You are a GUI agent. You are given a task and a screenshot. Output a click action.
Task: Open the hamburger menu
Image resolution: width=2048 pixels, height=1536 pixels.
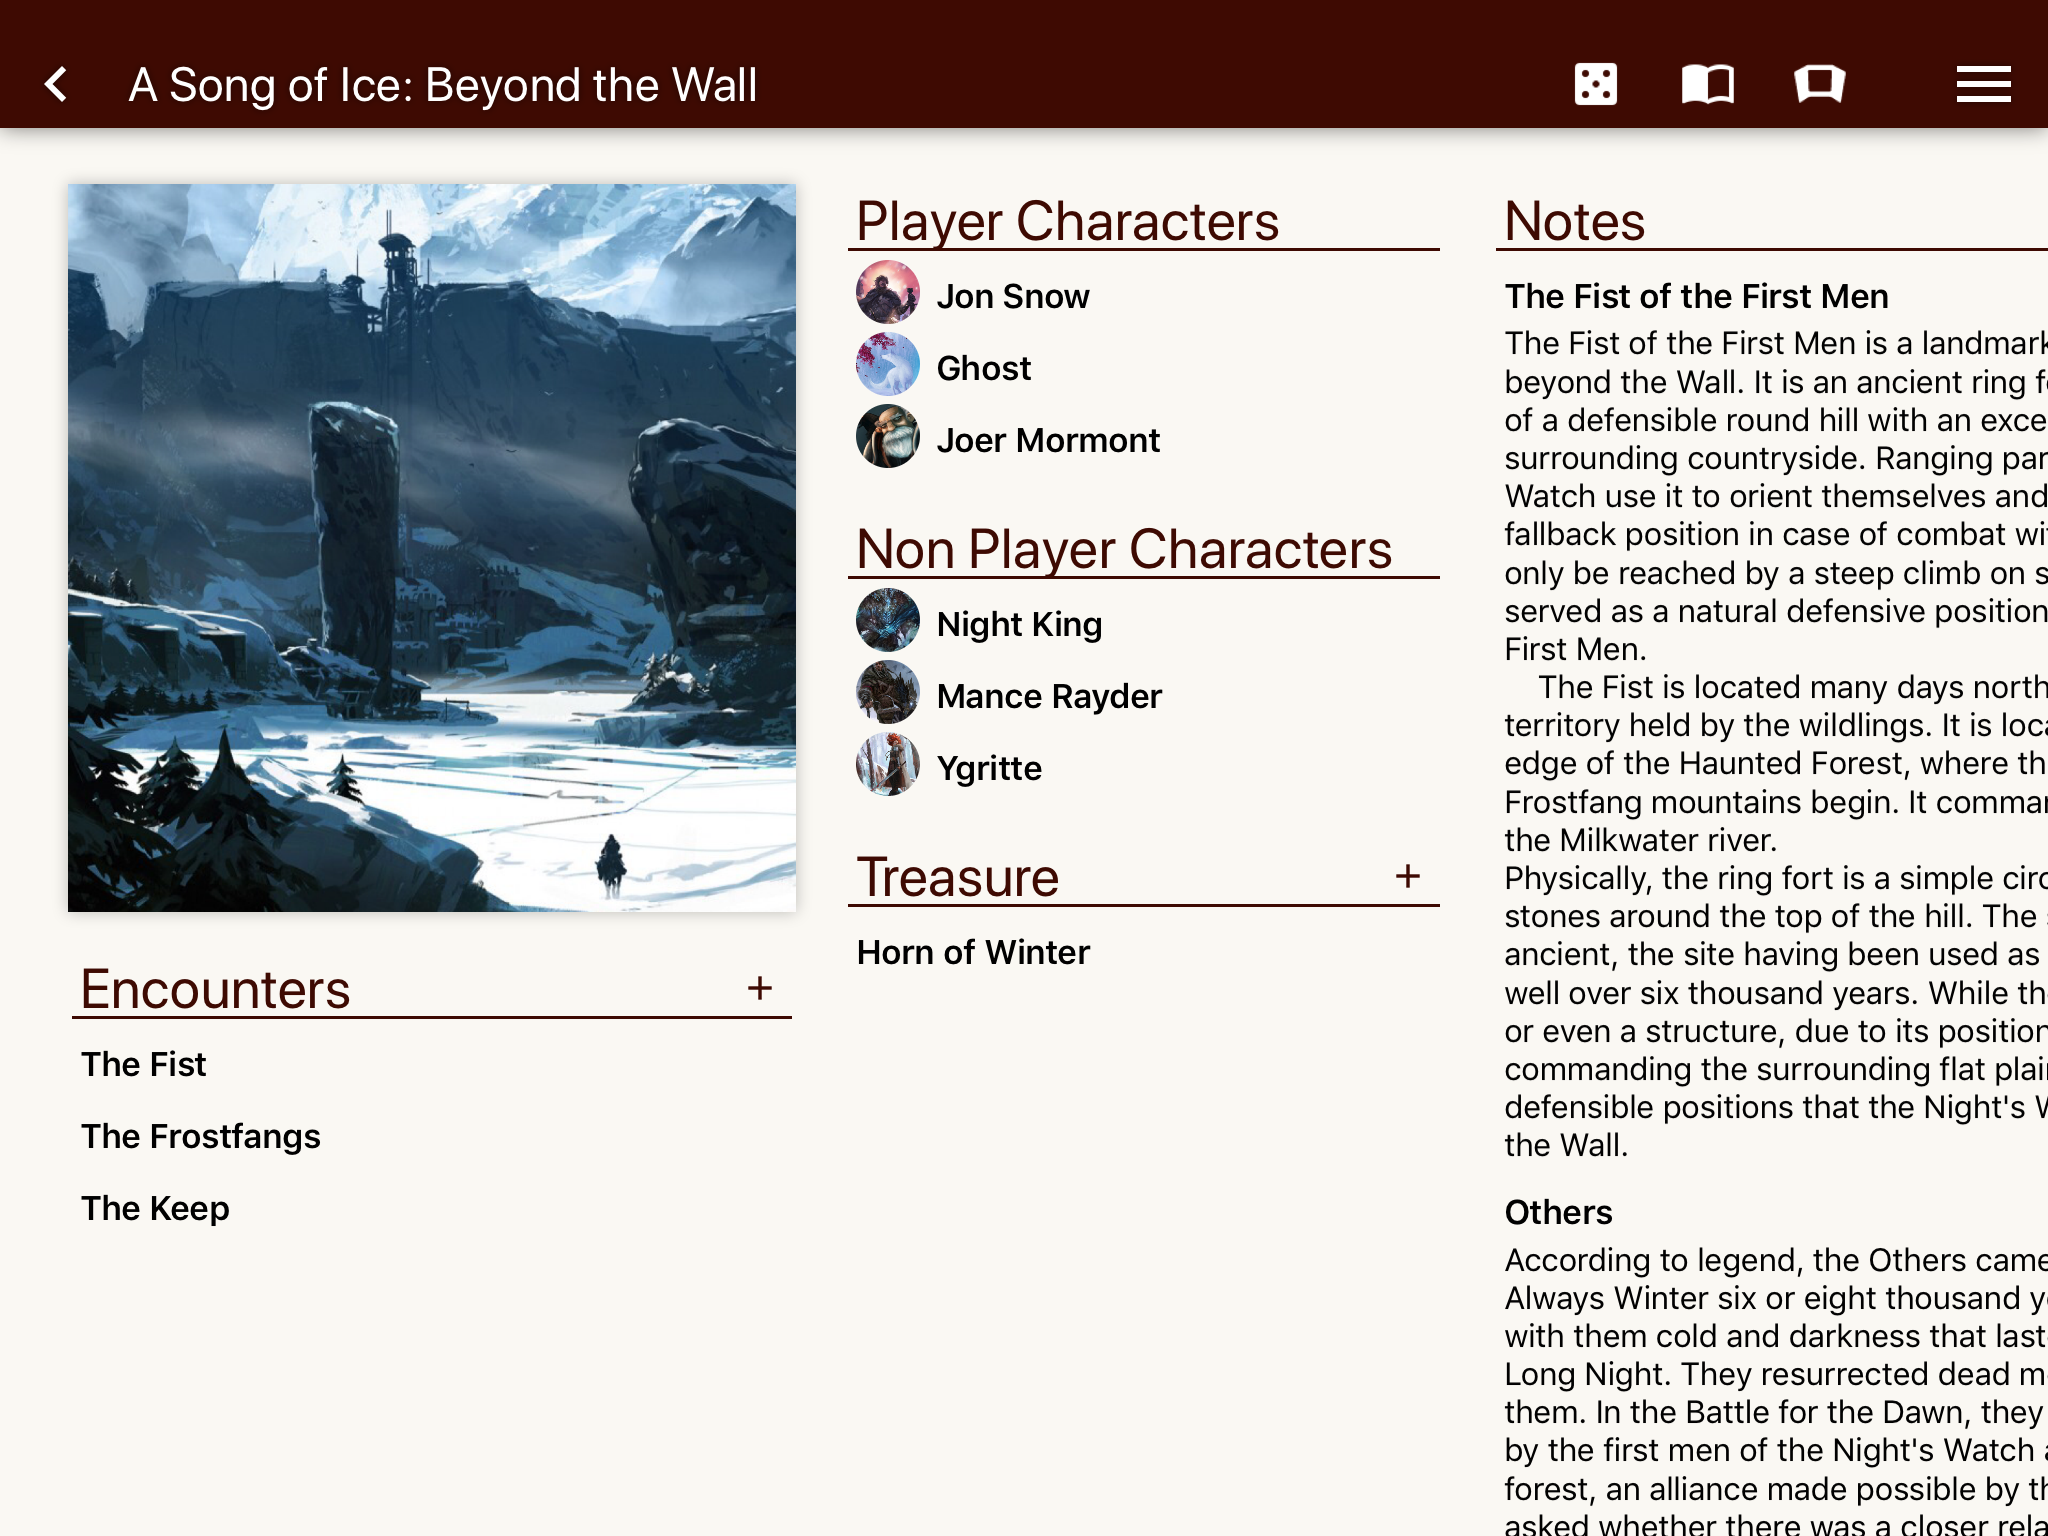tap(1983, 85)
